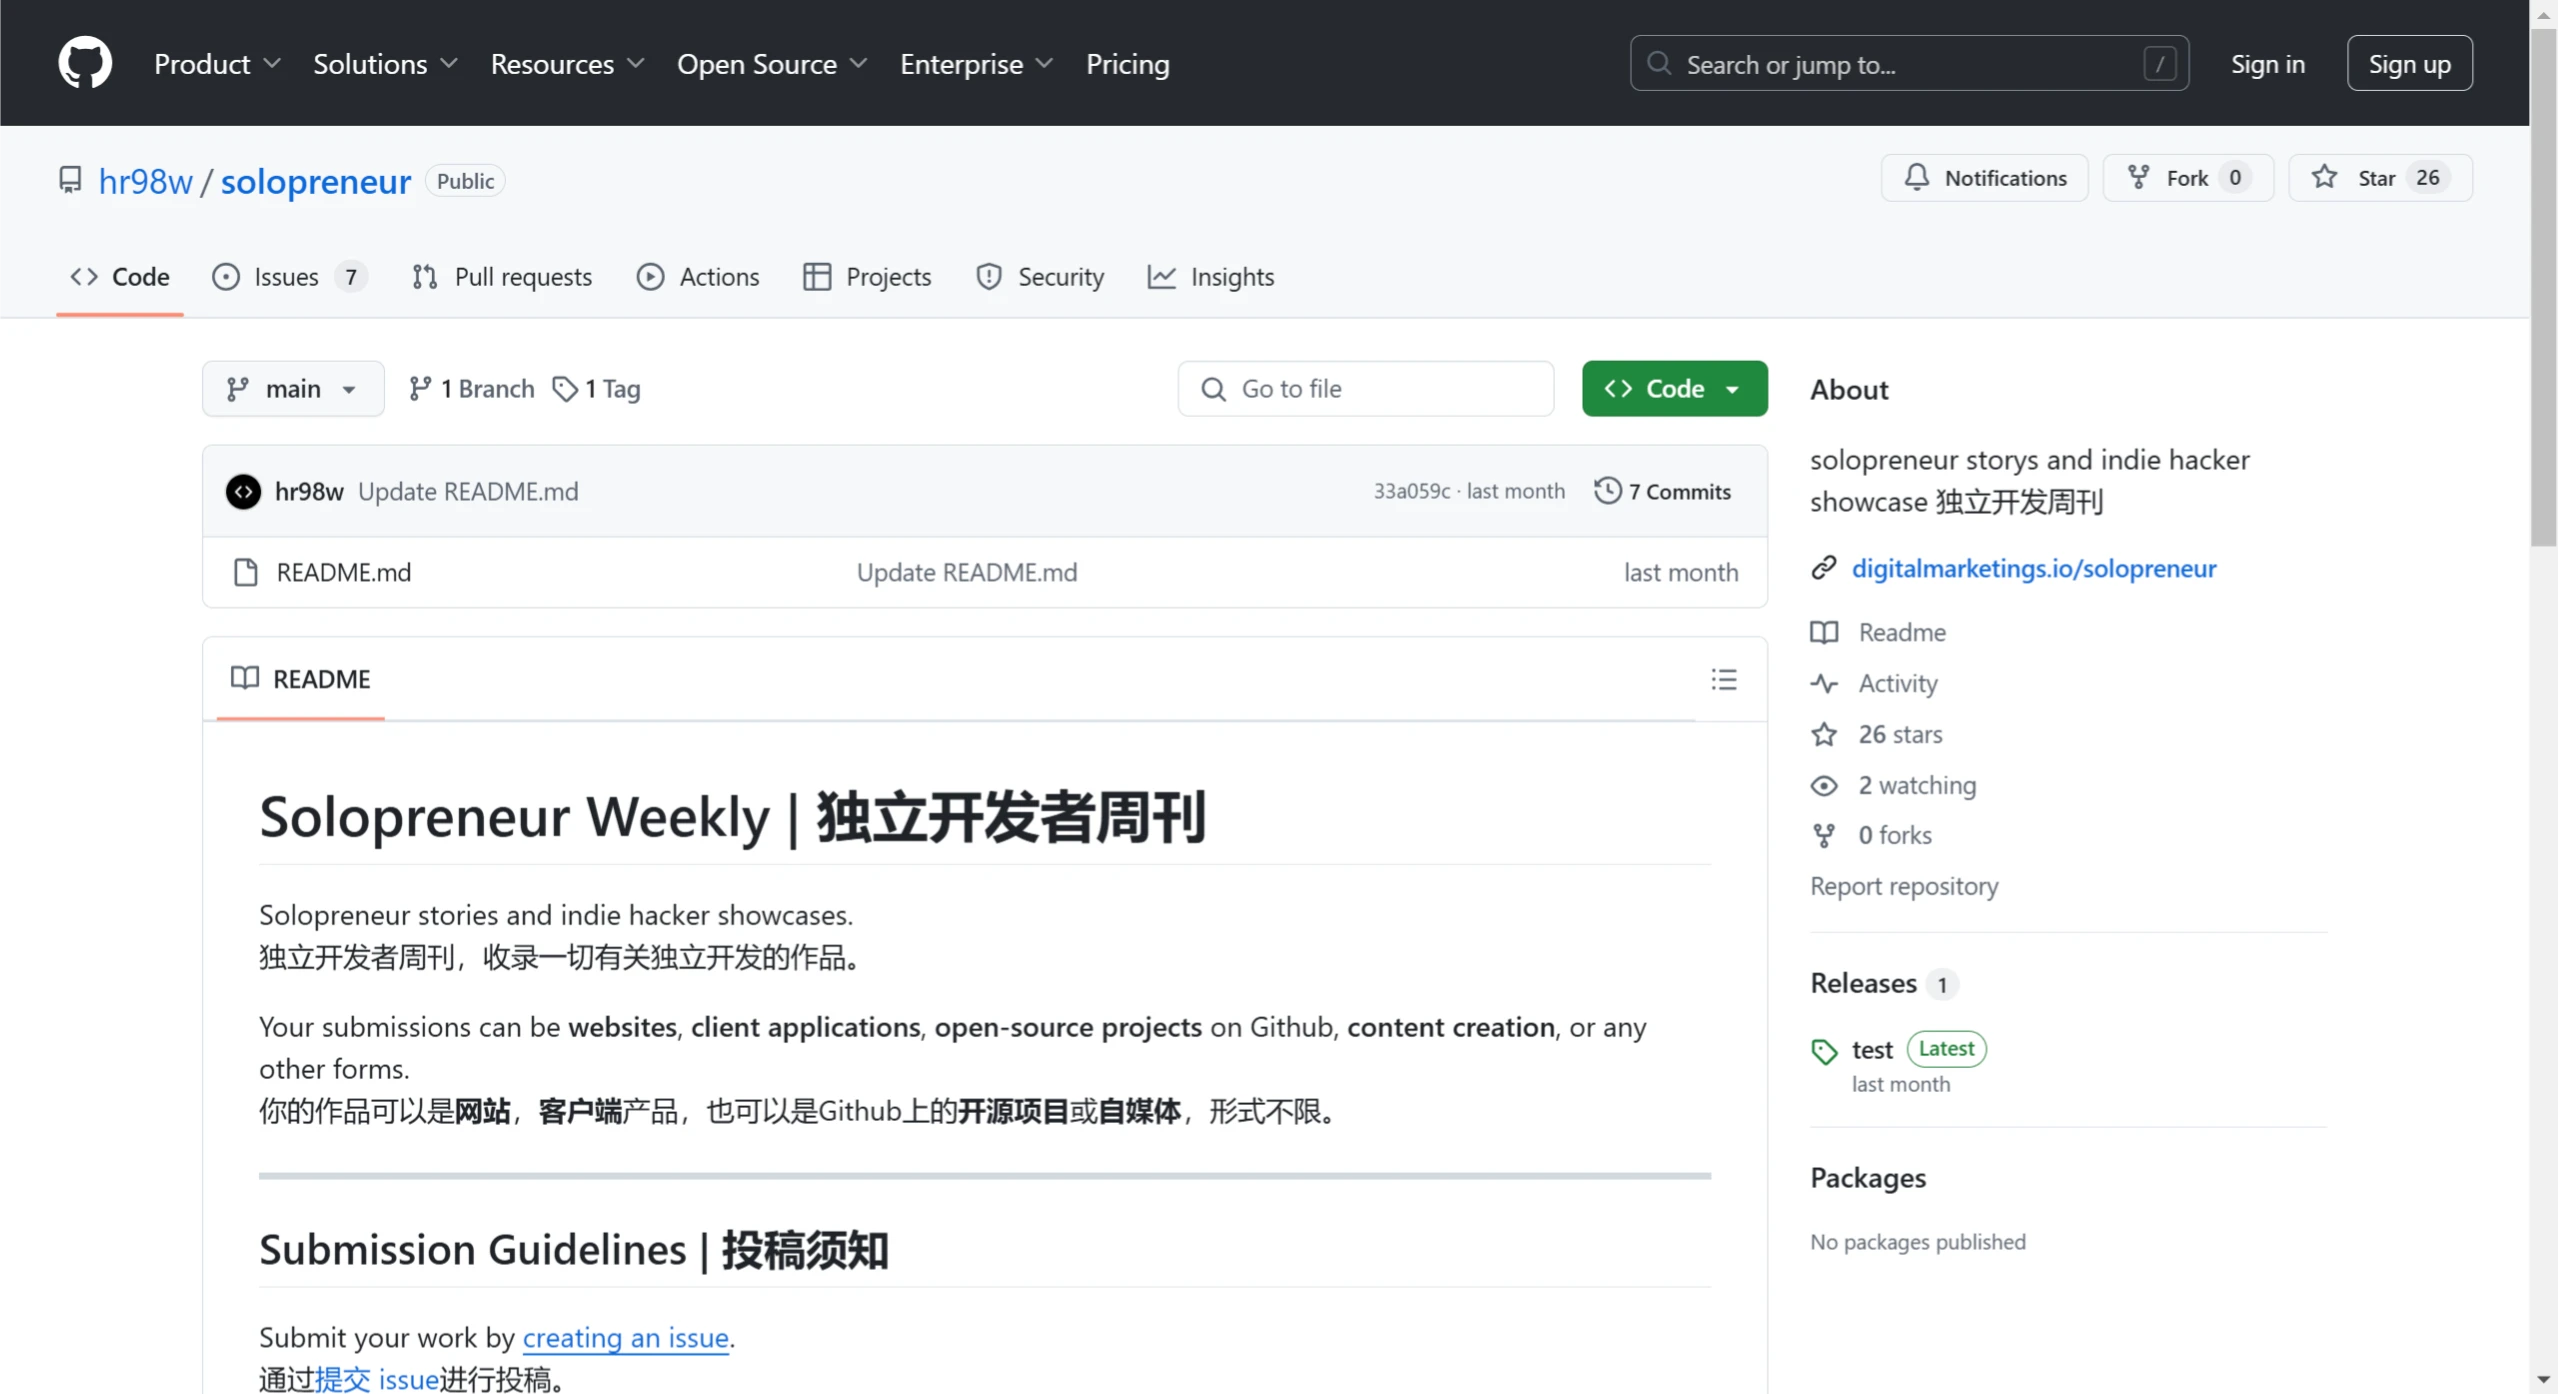Image resolution: width=2558 pixels, height=1394 pixels.
Task: Open the Projects tab
Action: [x=867, y=276]
